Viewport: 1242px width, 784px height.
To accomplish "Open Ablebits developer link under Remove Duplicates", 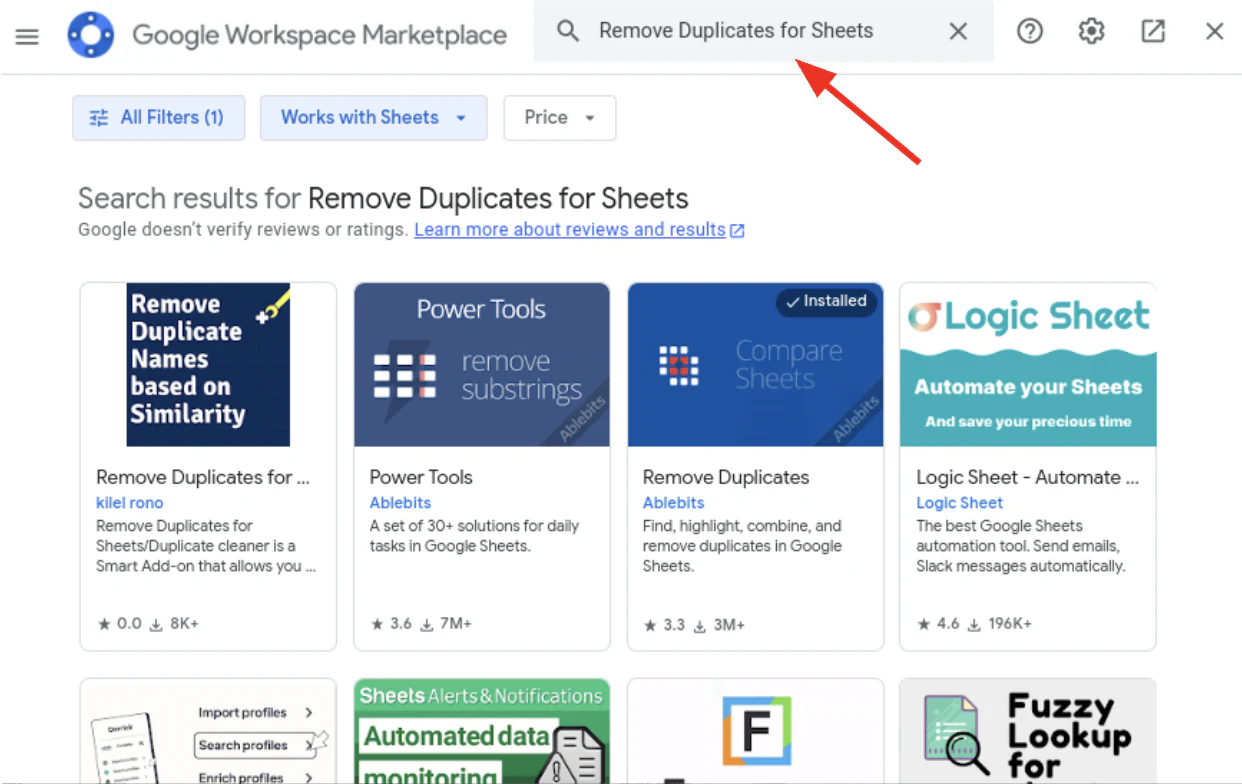I will coord(673,503).
